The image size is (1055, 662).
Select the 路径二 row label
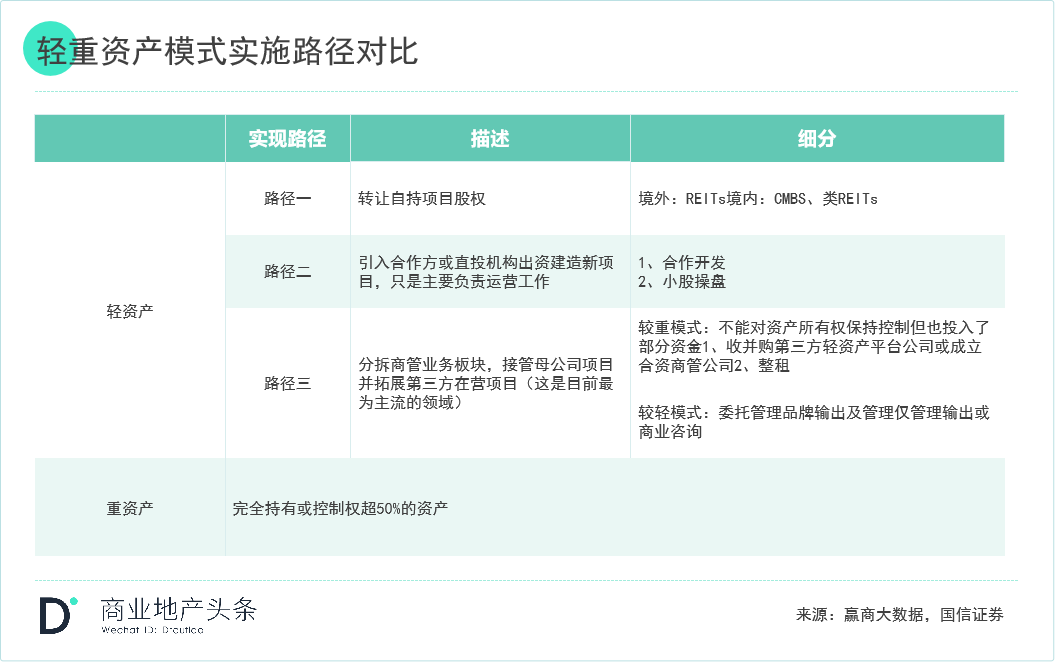pos(287,271)
